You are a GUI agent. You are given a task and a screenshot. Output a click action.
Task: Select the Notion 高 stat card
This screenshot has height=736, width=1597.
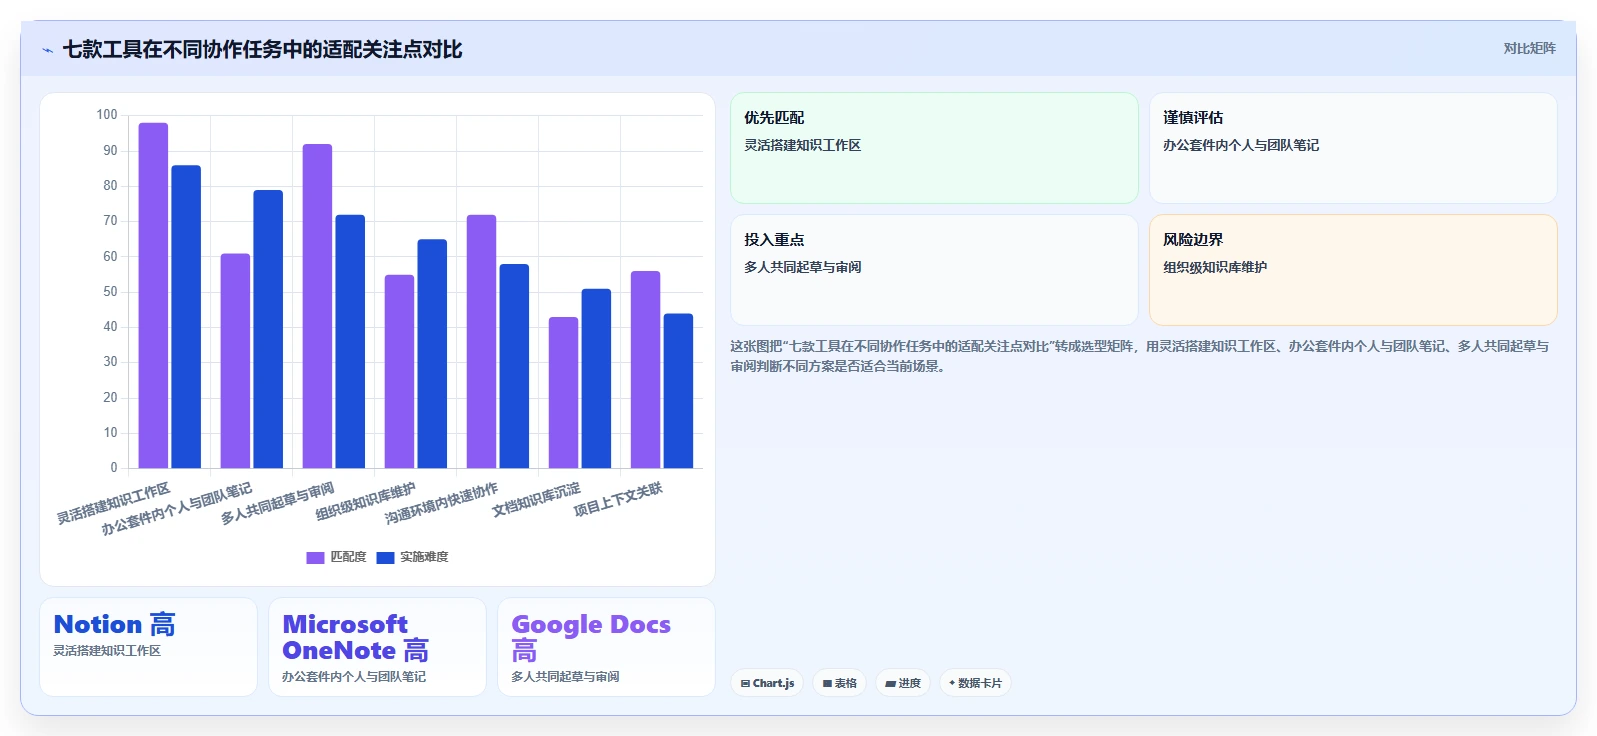148,647
